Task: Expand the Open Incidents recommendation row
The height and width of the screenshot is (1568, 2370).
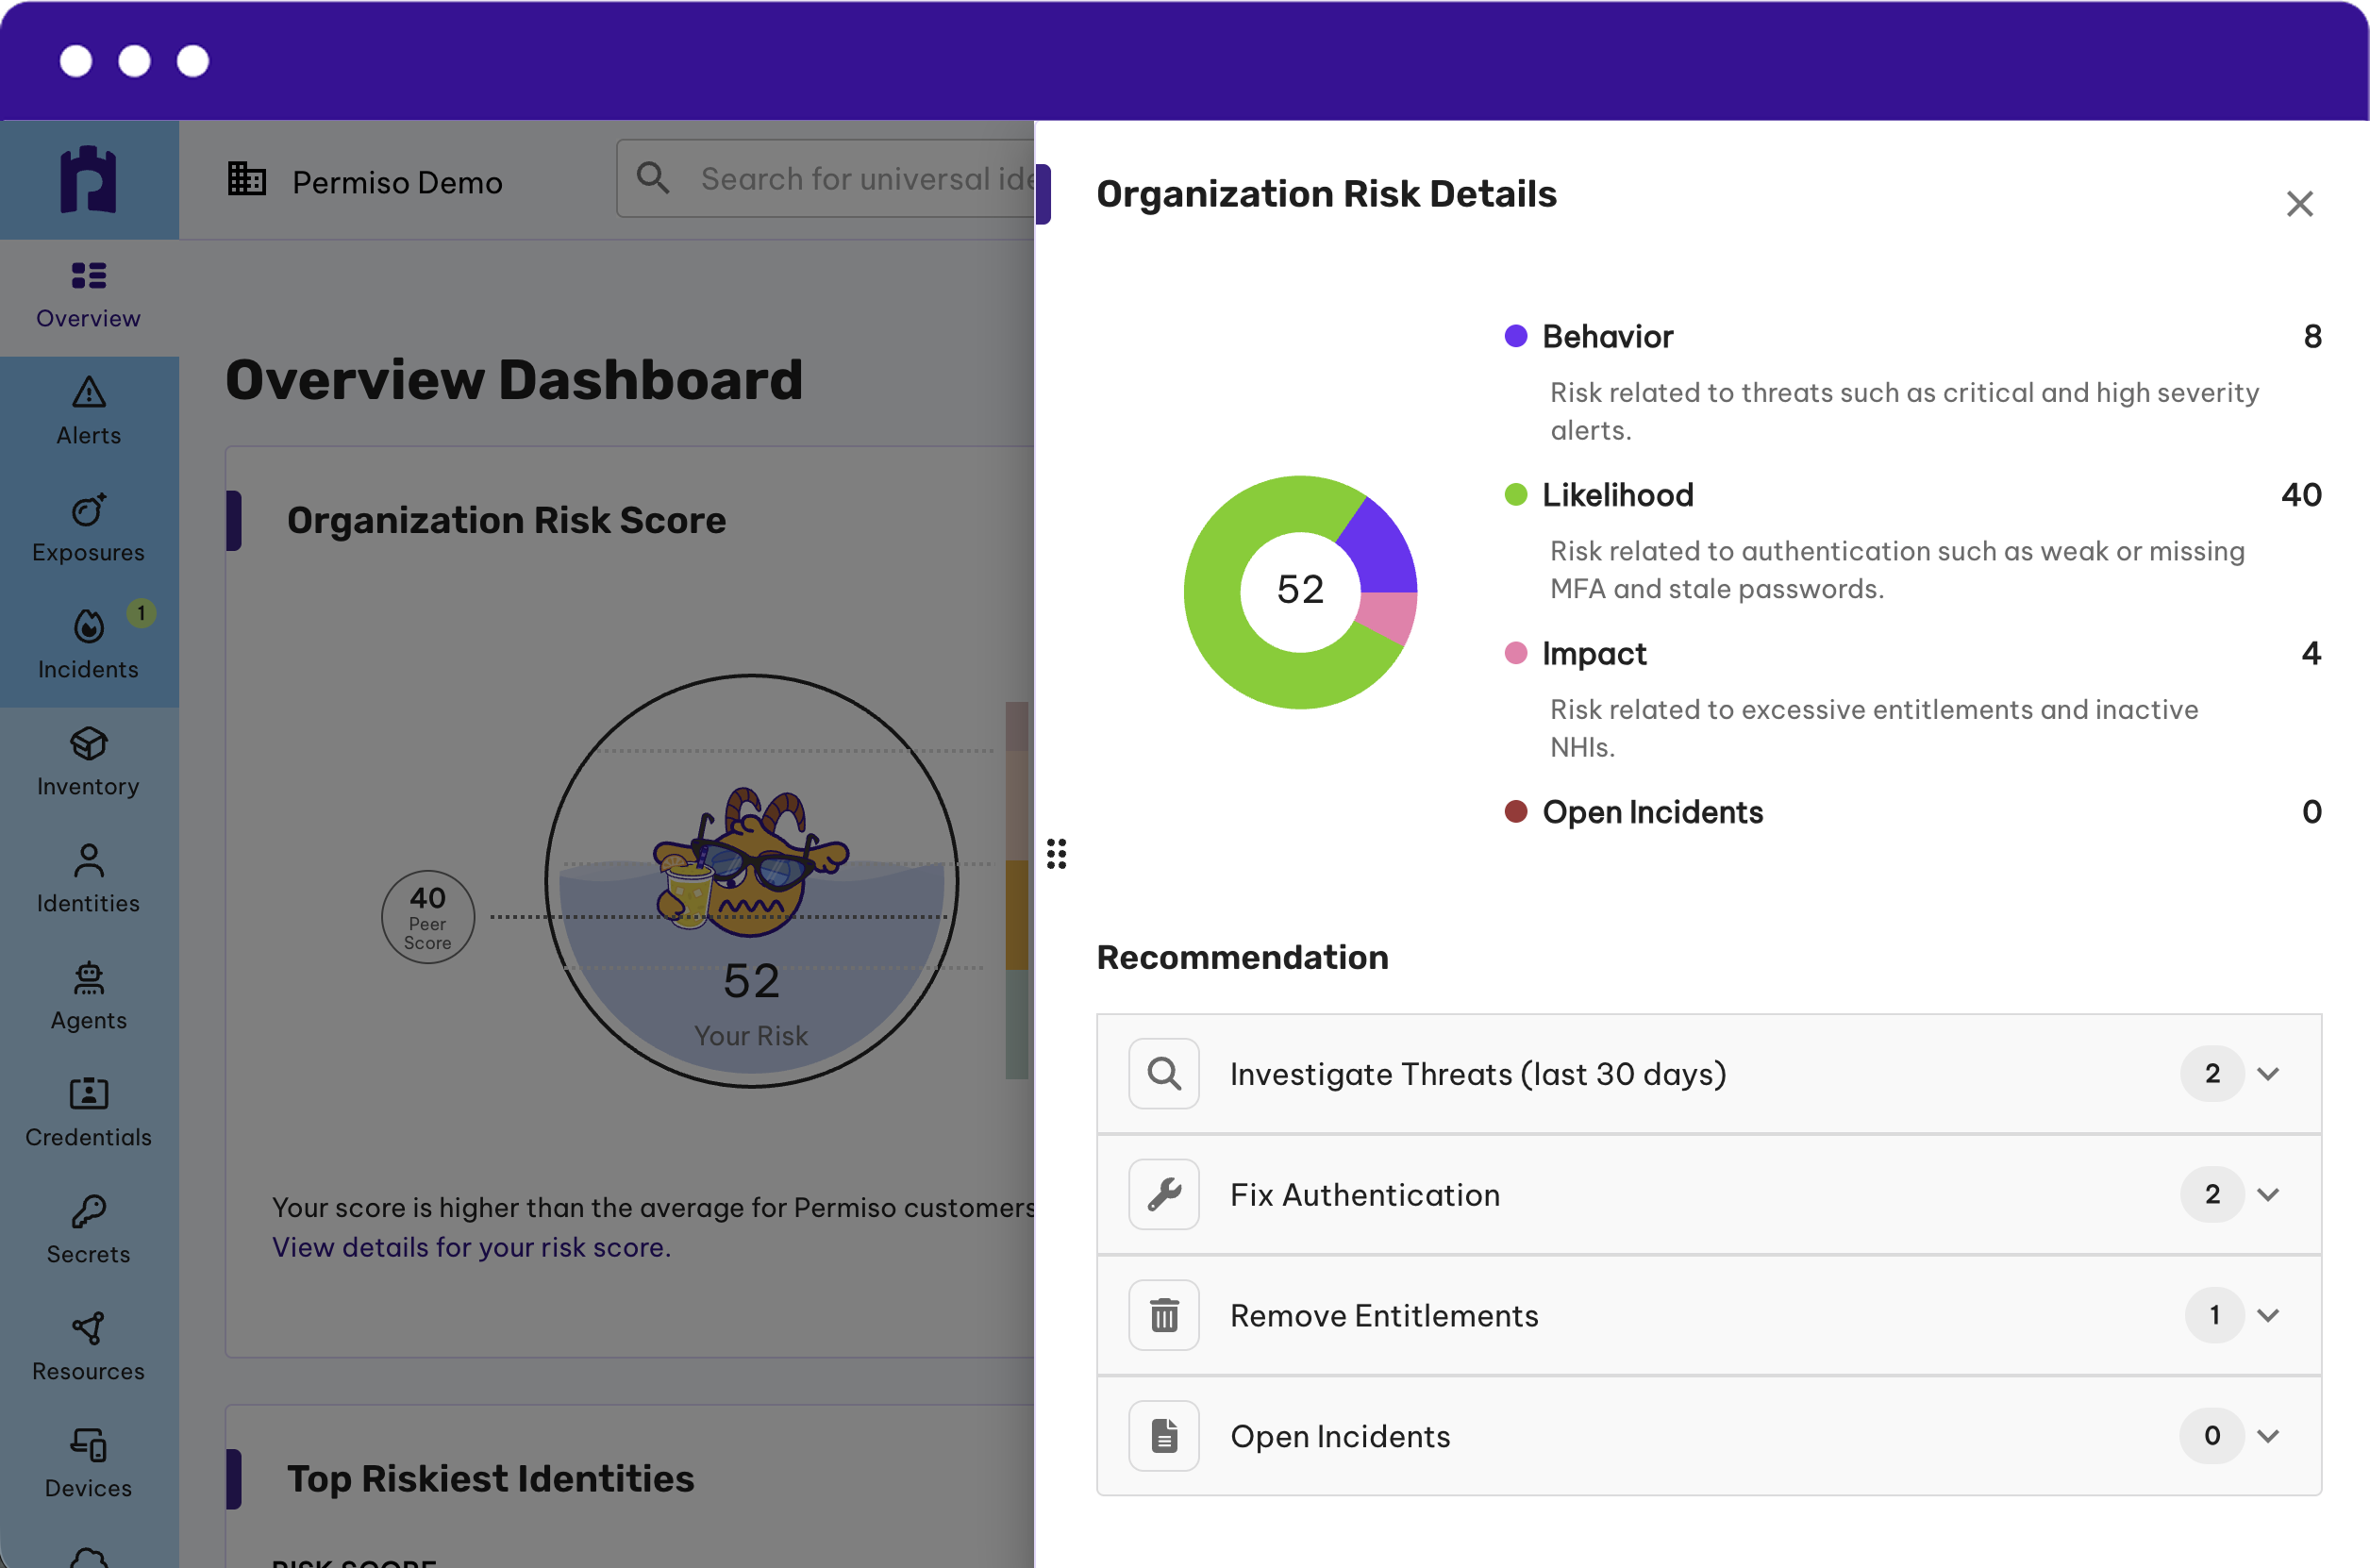Action: coord(1709,1437)
